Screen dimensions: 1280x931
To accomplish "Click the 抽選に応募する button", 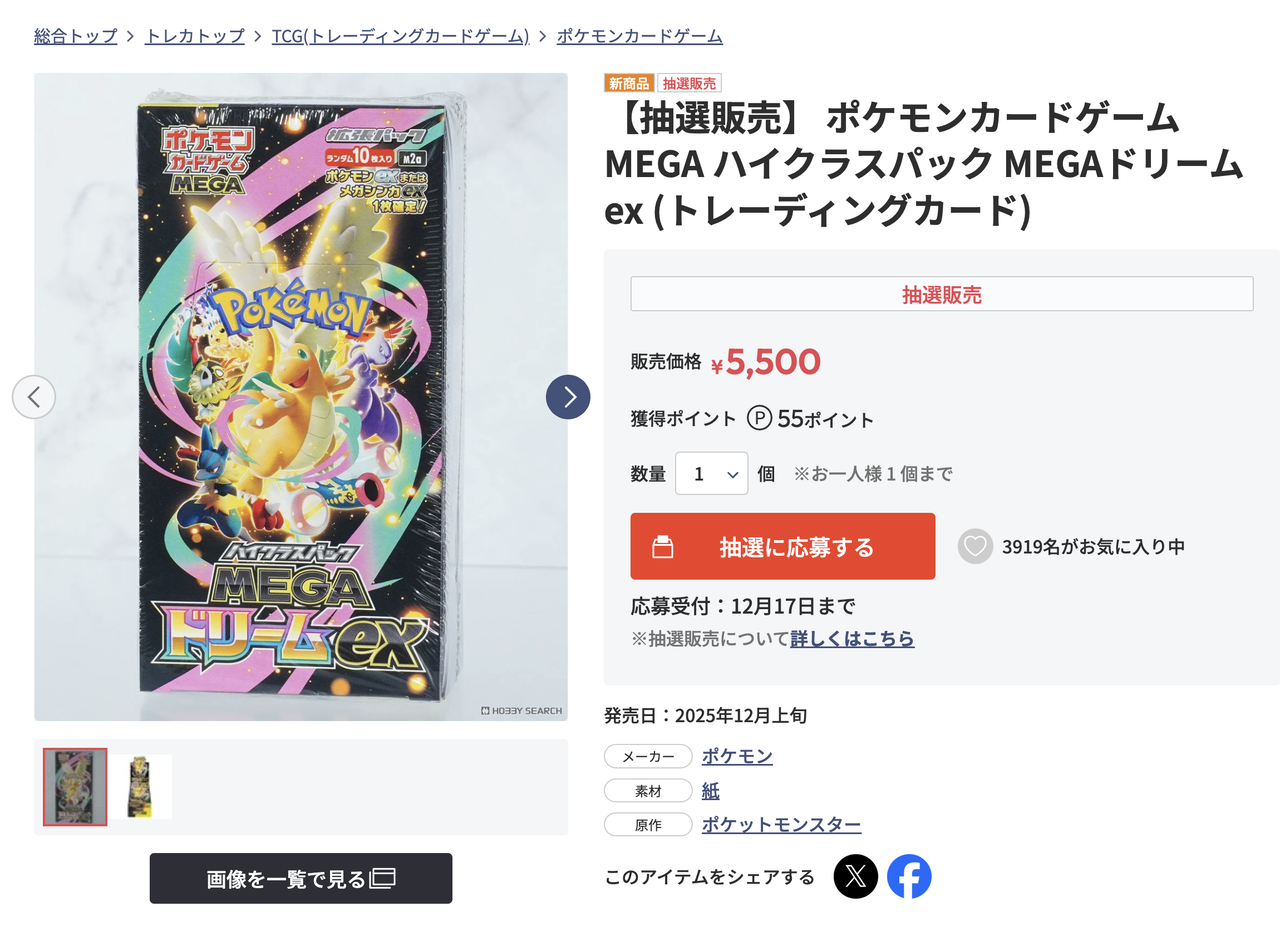I will [782, 546].
